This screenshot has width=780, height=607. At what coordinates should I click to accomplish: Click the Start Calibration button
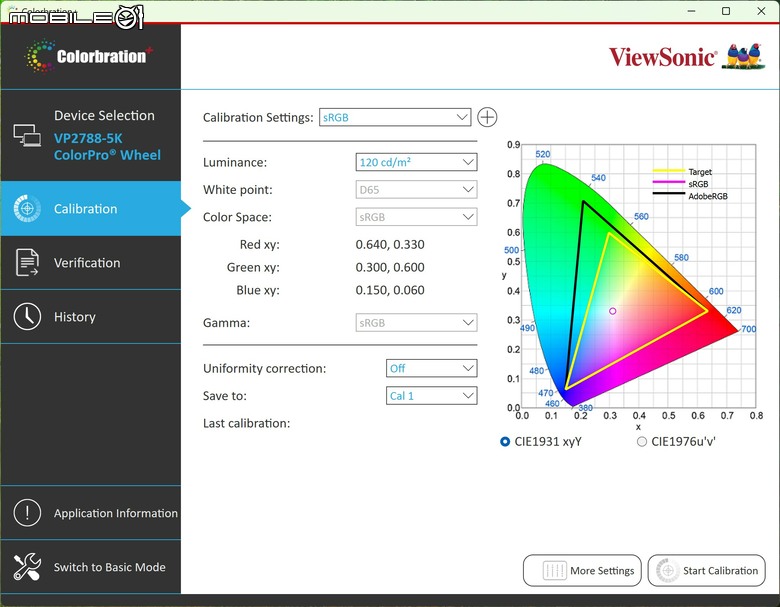point(706,570)
